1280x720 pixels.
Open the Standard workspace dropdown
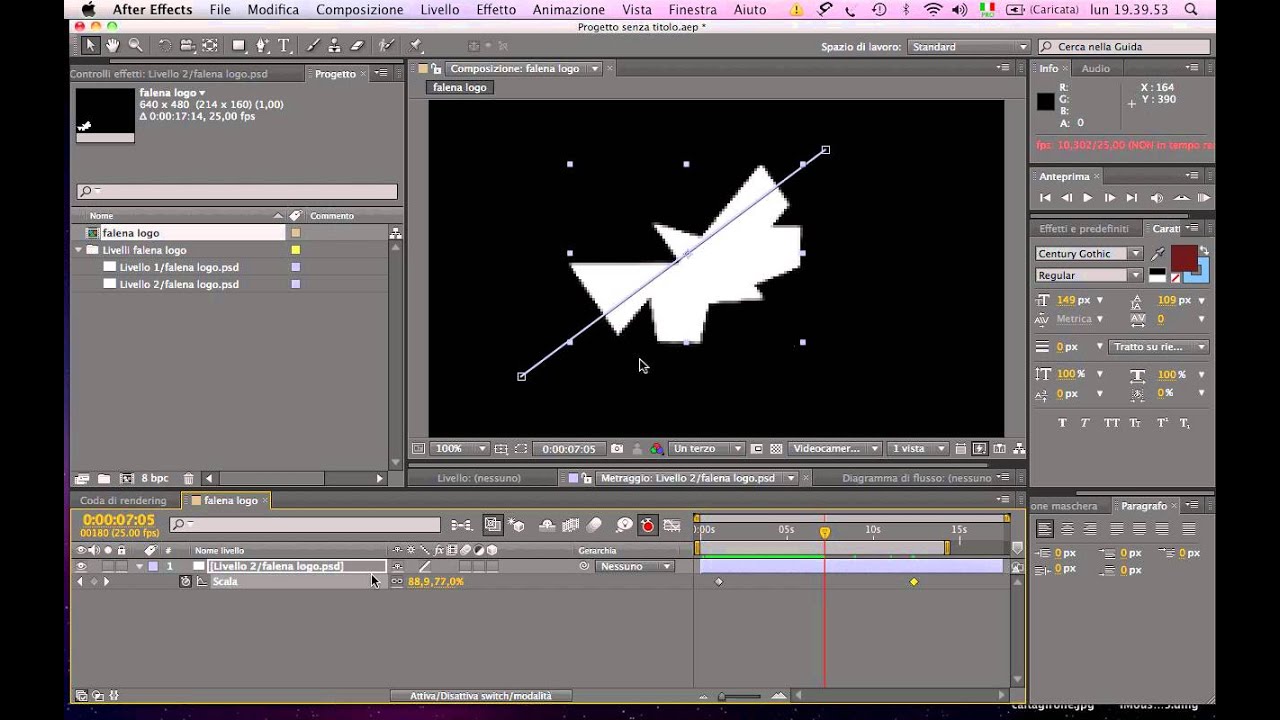click(x=969, y=47)
